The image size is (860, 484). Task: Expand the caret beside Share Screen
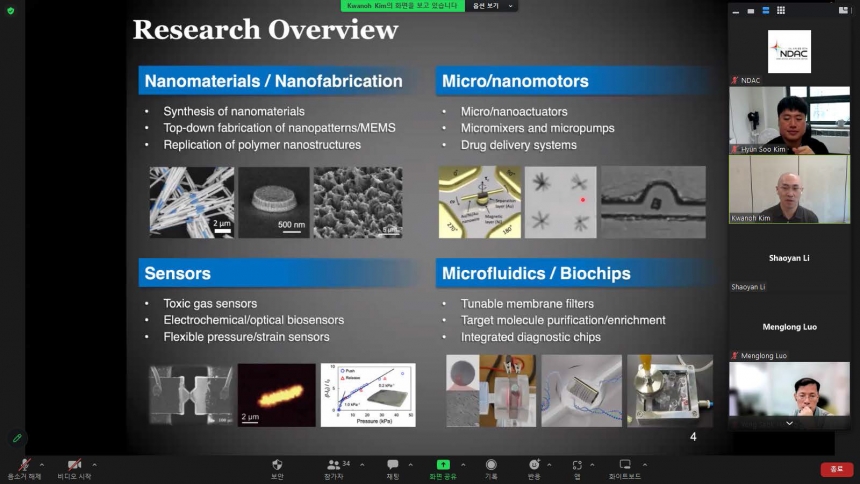click(463, 465)
